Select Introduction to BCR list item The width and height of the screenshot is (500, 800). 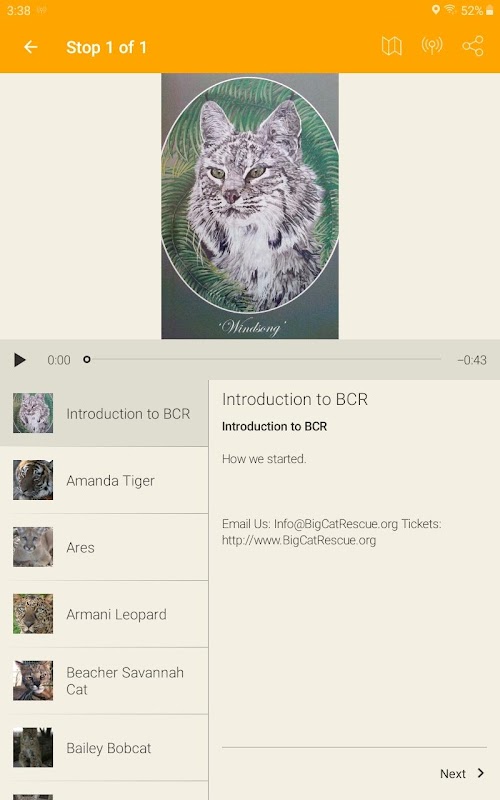tap(104, 413)
